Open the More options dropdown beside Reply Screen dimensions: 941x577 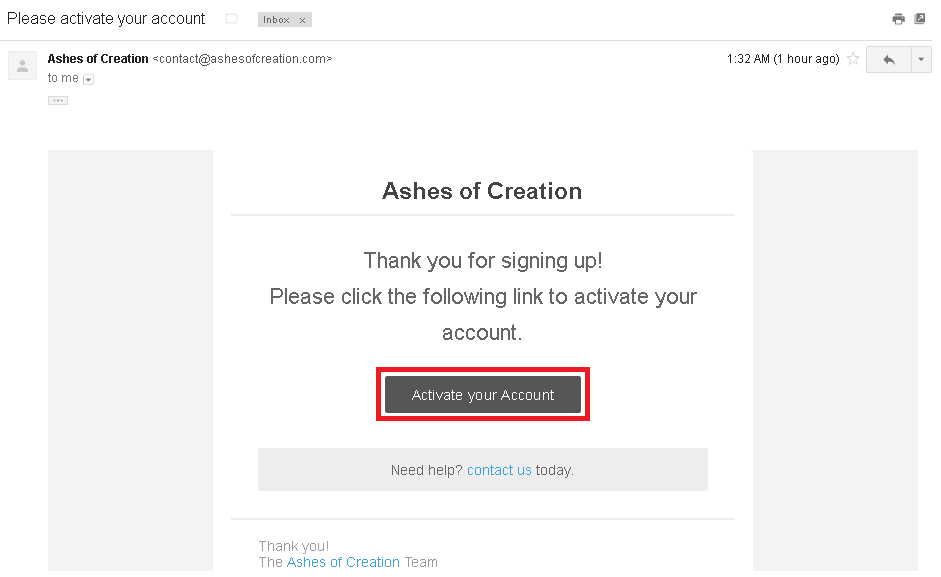921,59
